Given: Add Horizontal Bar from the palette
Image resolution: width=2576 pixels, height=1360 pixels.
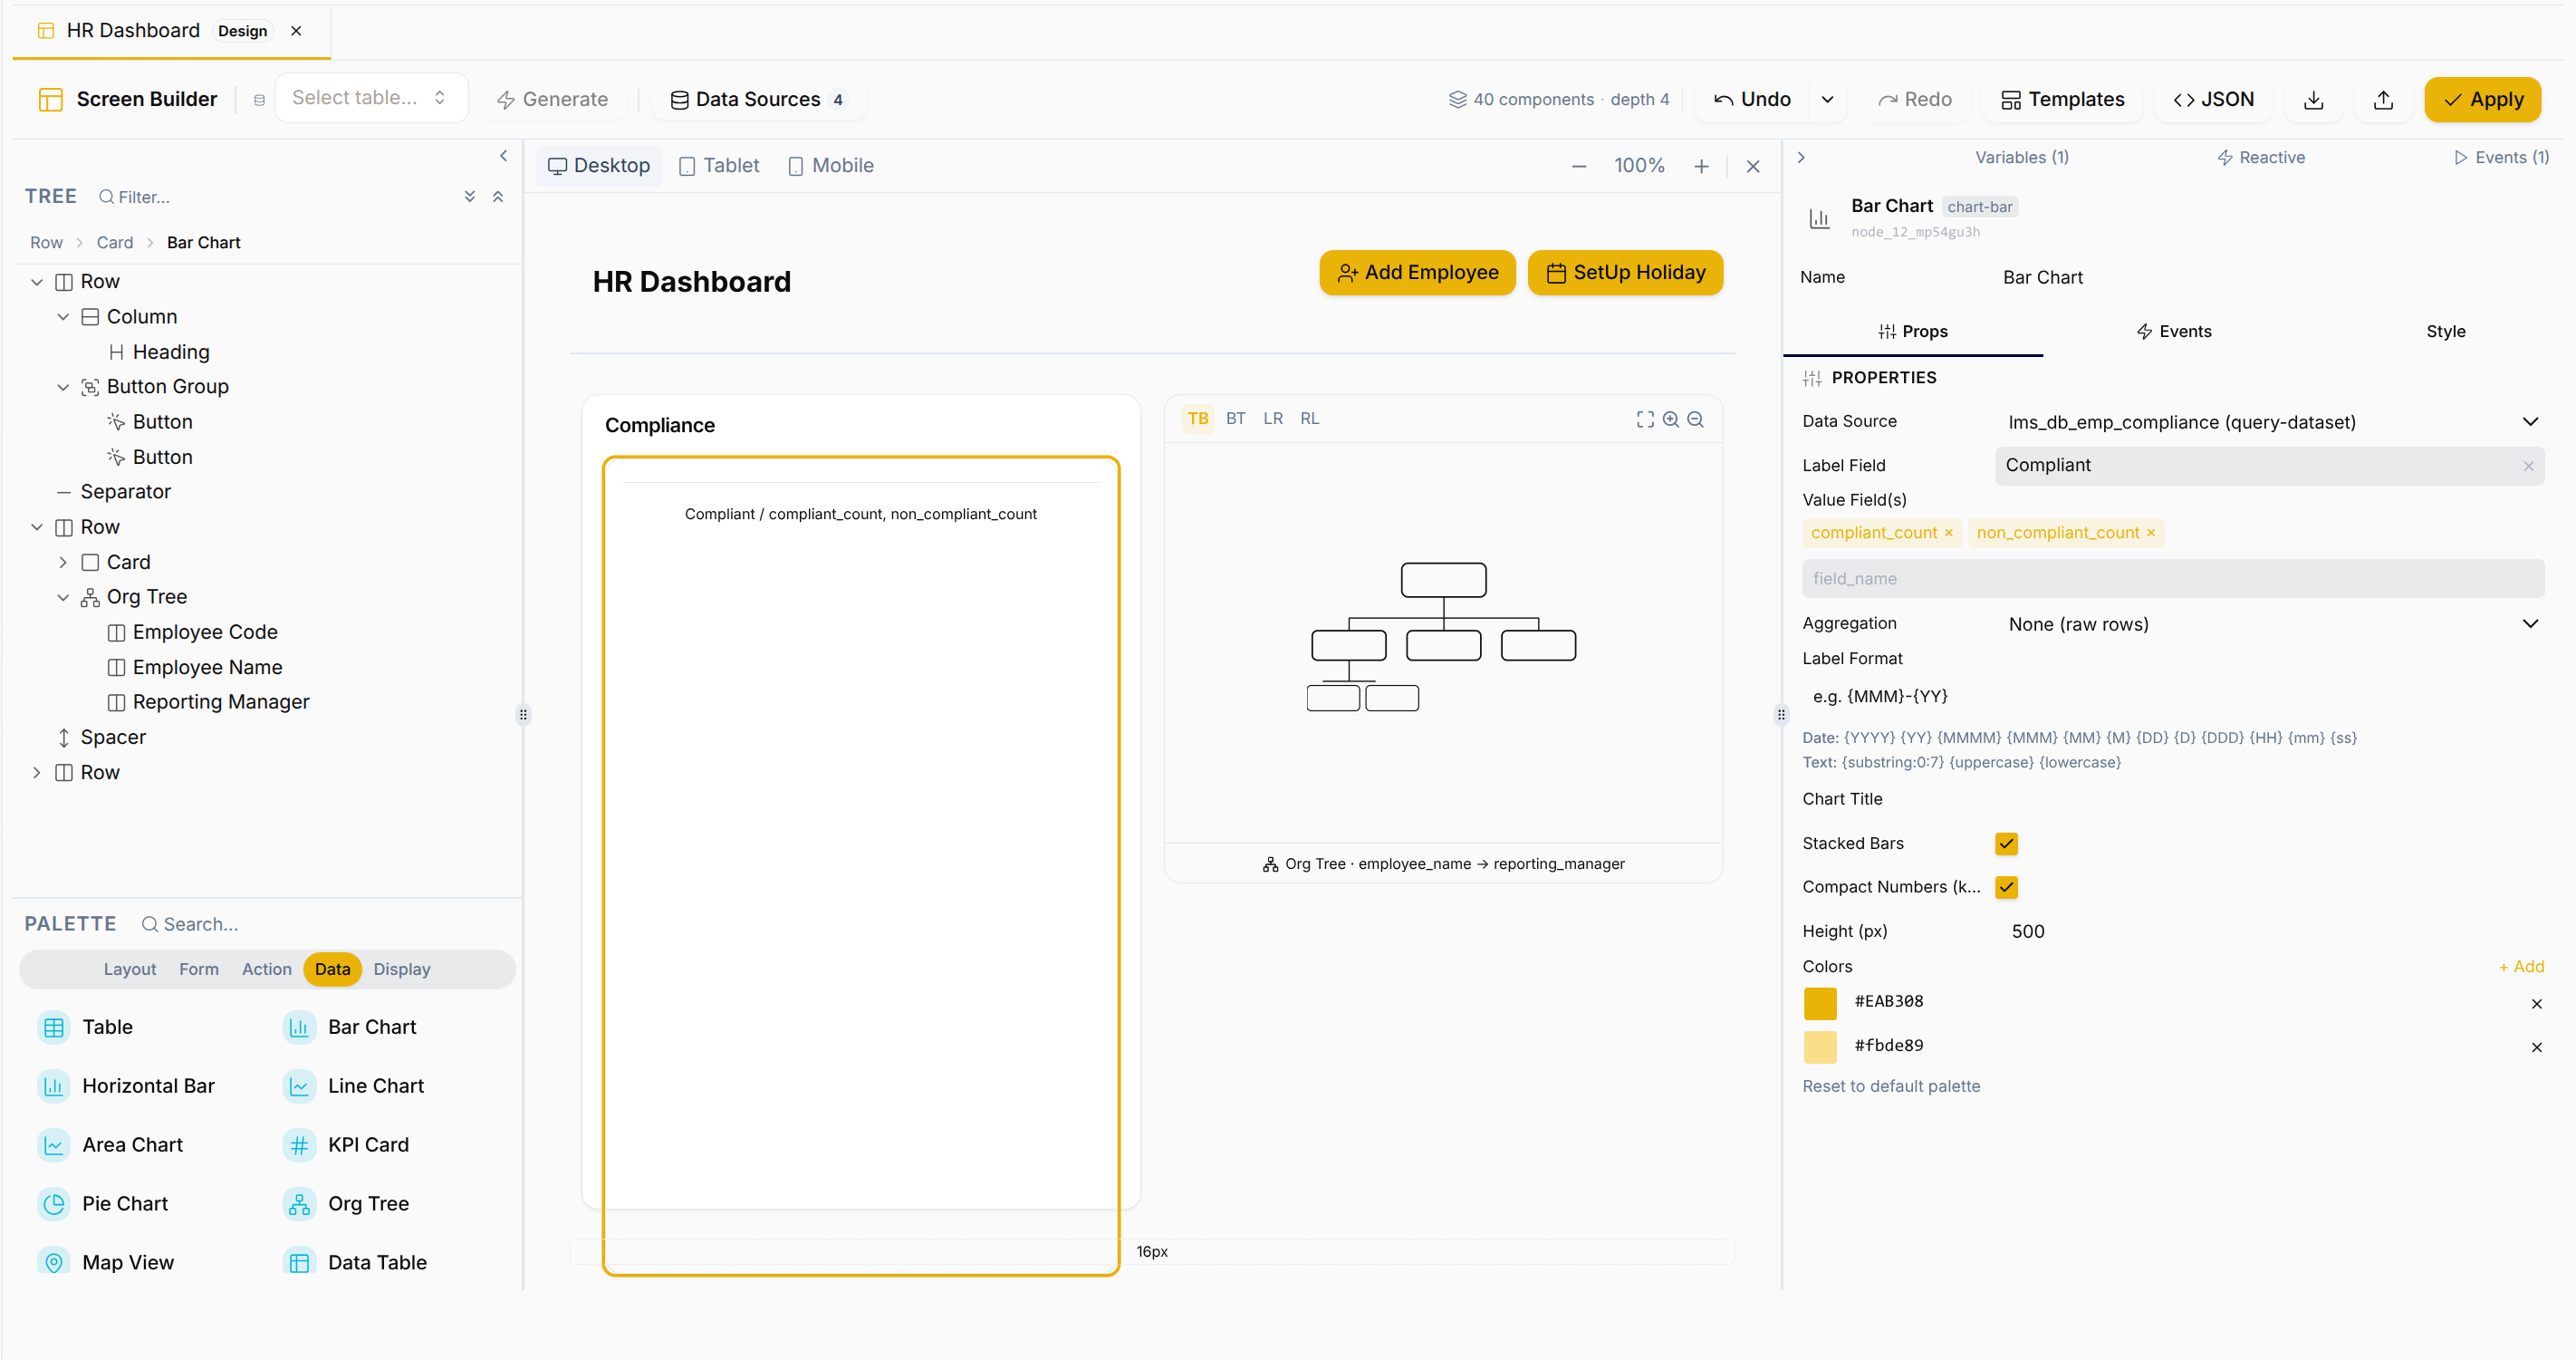Looking at the screenshot, I should 126,1086.
